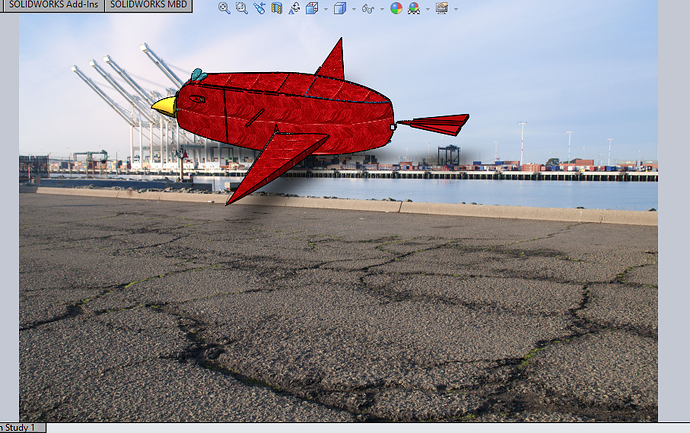Open Edit Appearance color ball
This screenshot has height=433, width=690.
[x=396, y=8]
